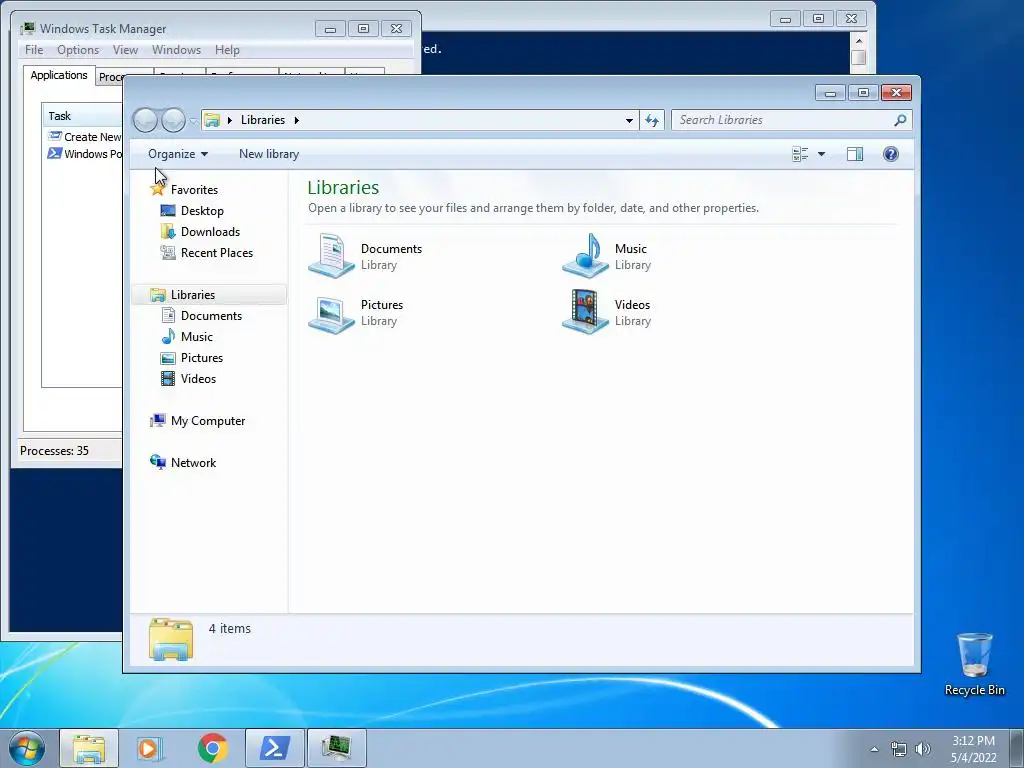Click the Task column header in Task Manager
Screen dimensions: 1024x768
(82, 116)
